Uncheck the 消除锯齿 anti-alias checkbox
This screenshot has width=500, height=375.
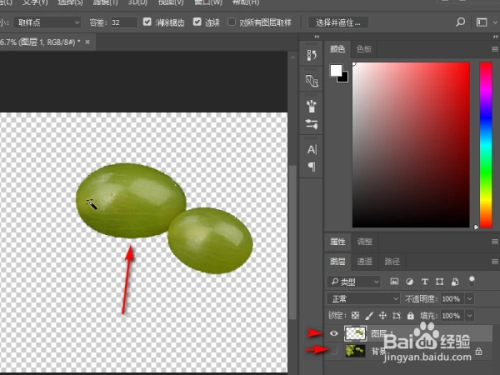pyautogui.click(x=147, y=22)
